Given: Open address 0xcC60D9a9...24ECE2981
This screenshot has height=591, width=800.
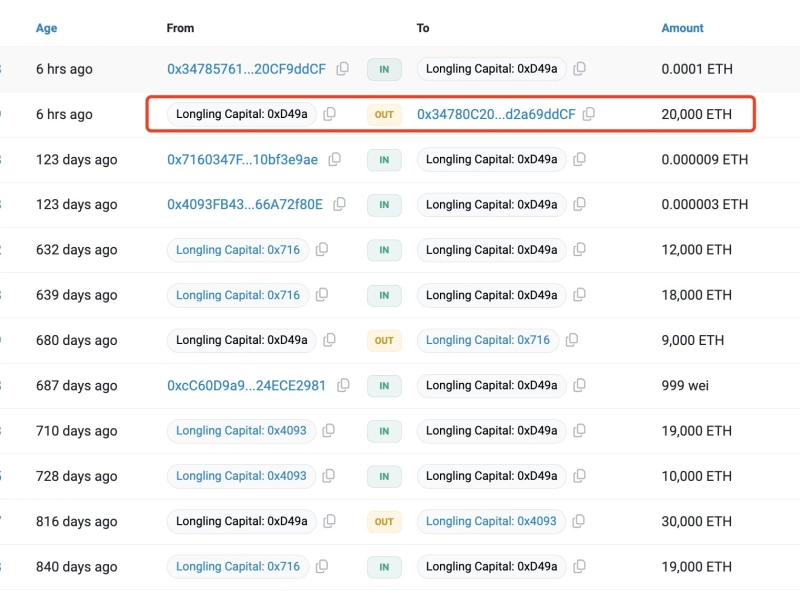Looking at the screenshot, I should tap(246, 385).
